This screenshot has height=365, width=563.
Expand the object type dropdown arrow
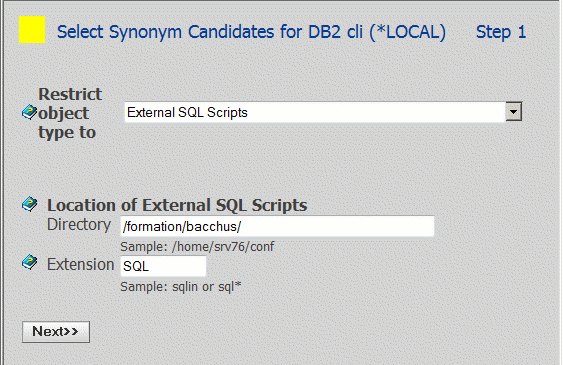pyautogui.click(x=513, y=112)
